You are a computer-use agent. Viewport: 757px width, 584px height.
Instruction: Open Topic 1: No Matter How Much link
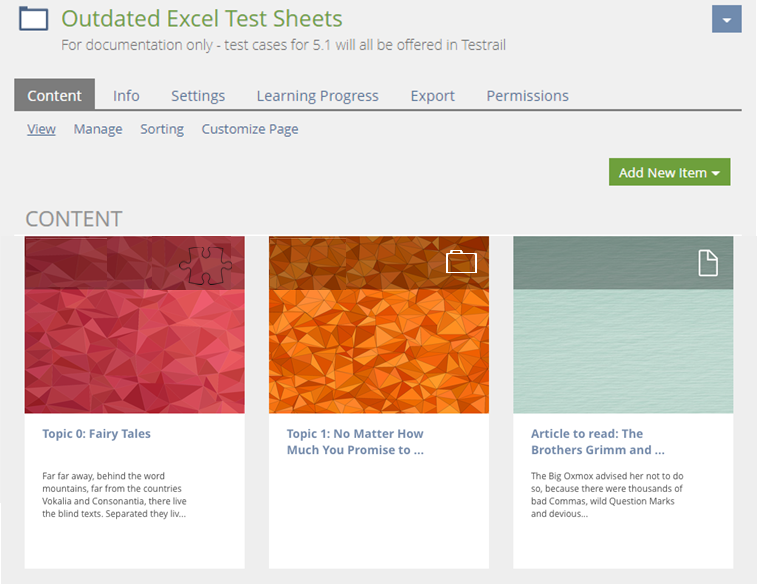(x=355, y=442)
